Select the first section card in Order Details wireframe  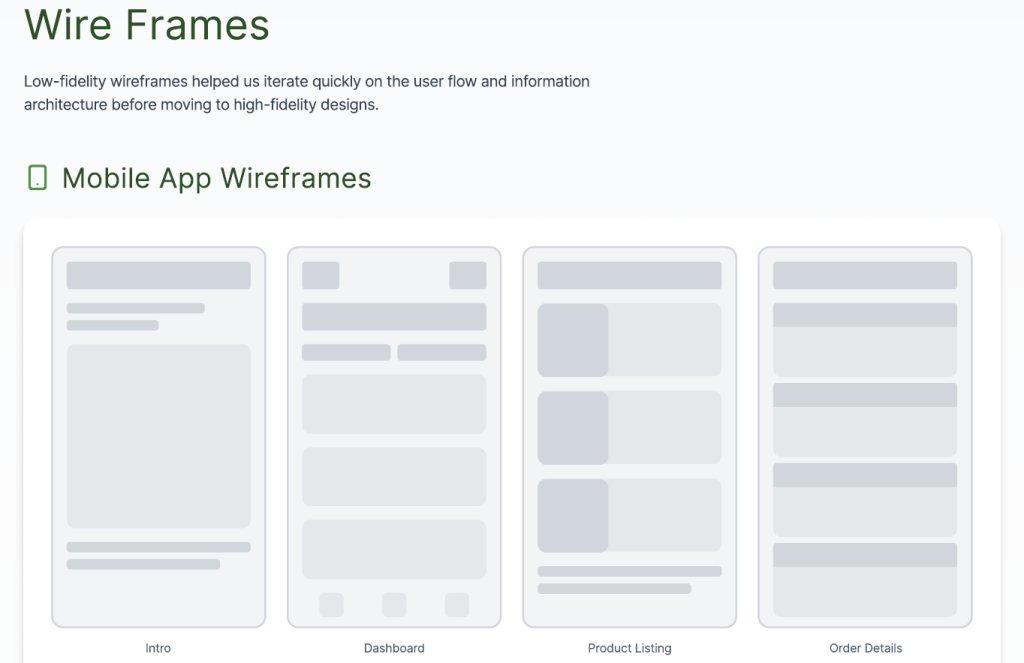click(865, 340)
